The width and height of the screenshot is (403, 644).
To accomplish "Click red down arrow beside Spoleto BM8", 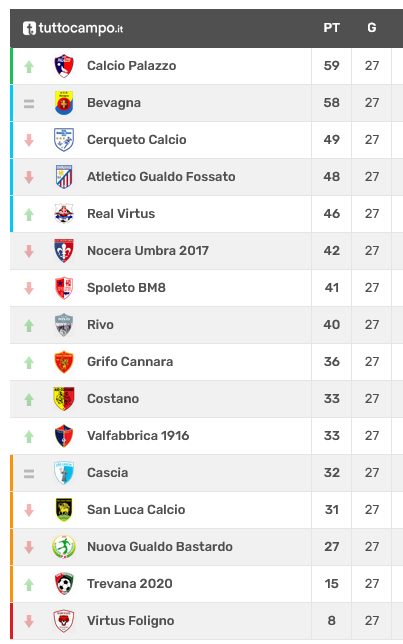I will point(29,288).
